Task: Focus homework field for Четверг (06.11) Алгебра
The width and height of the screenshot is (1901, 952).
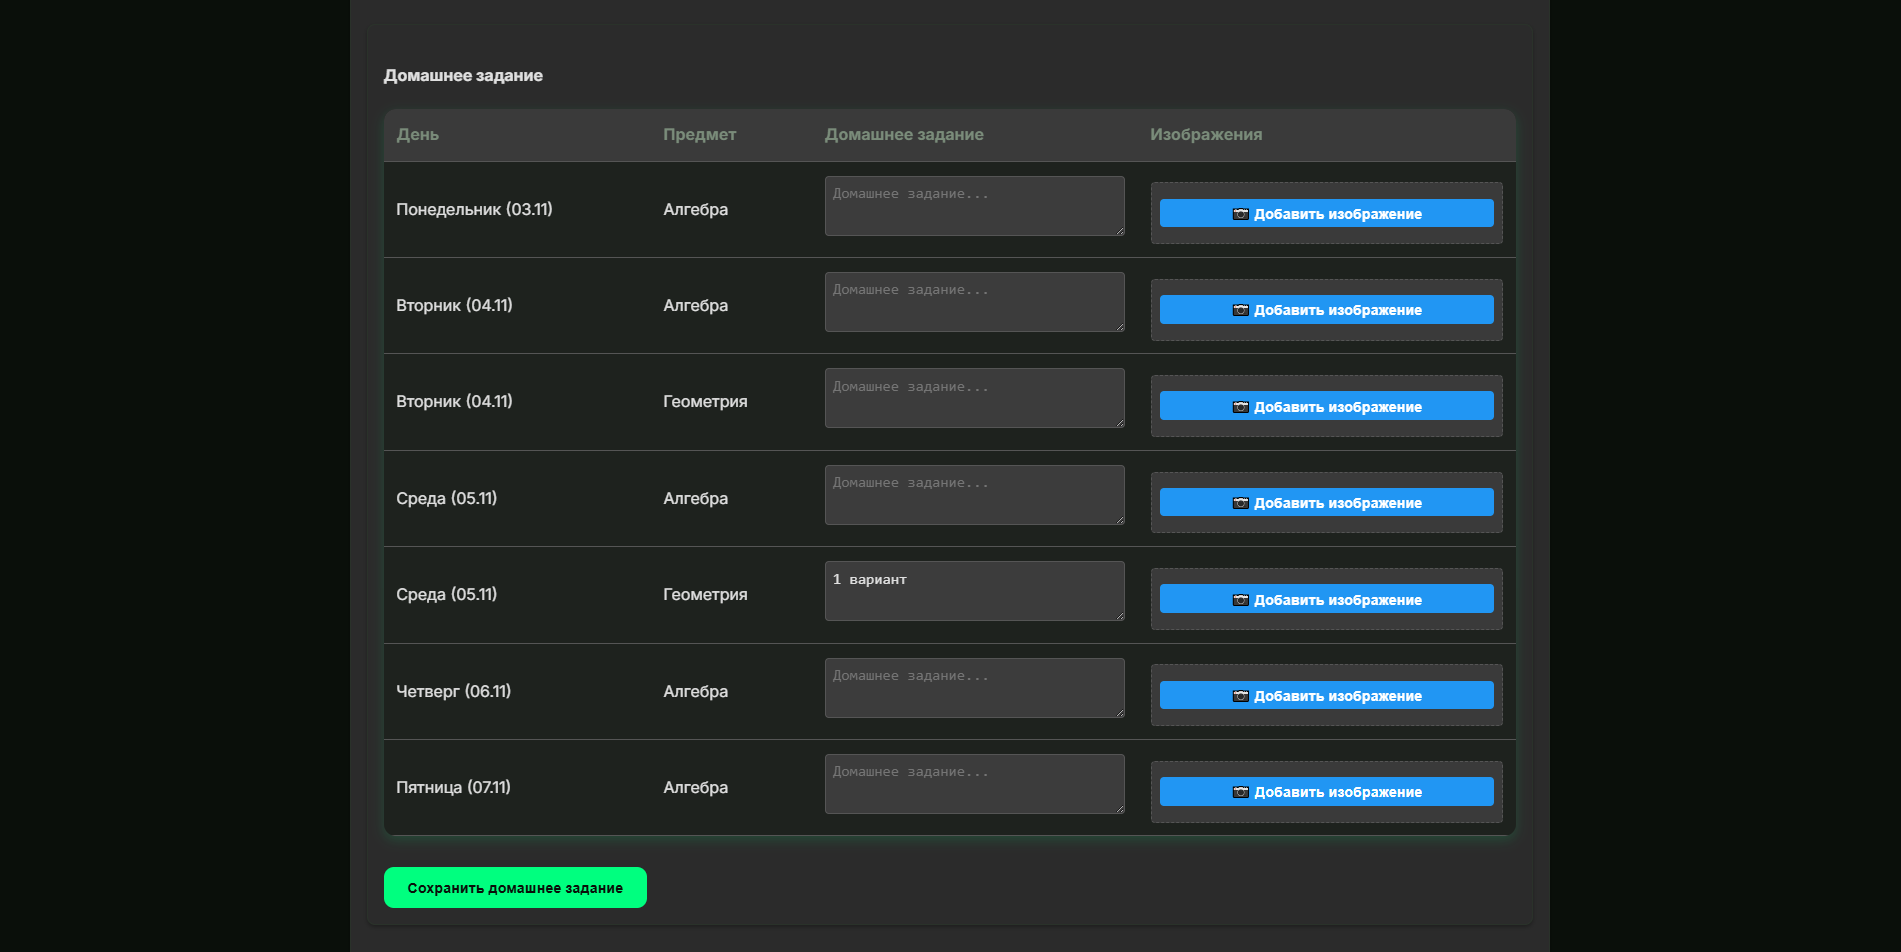Action: pyautogui.click(x=975, y=688)
